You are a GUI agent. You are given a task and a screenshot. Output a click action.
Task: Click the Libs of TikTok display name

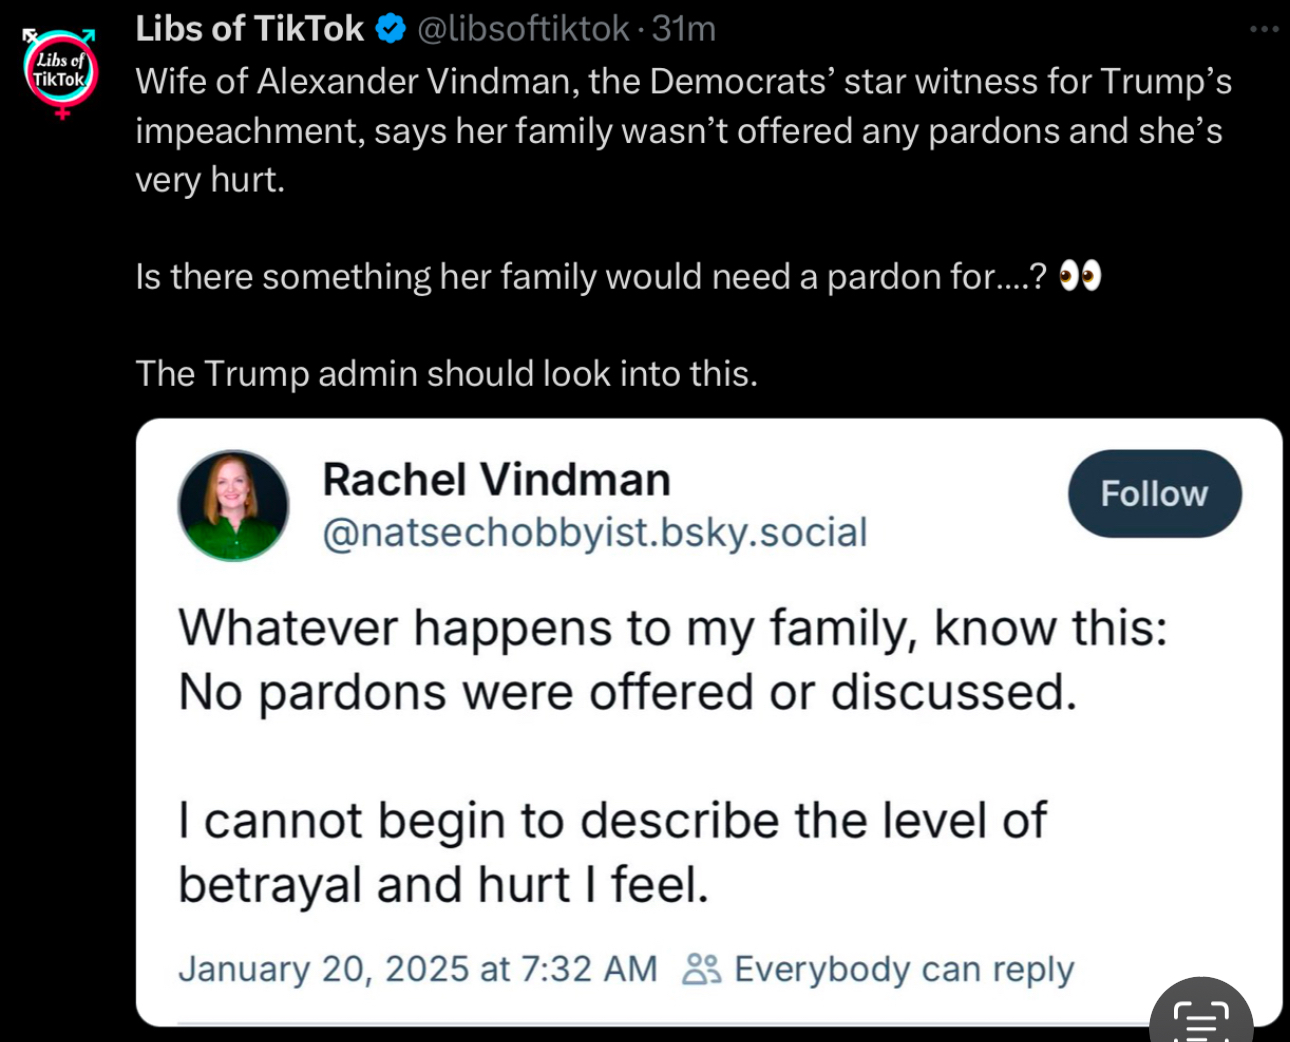(249, 29)
